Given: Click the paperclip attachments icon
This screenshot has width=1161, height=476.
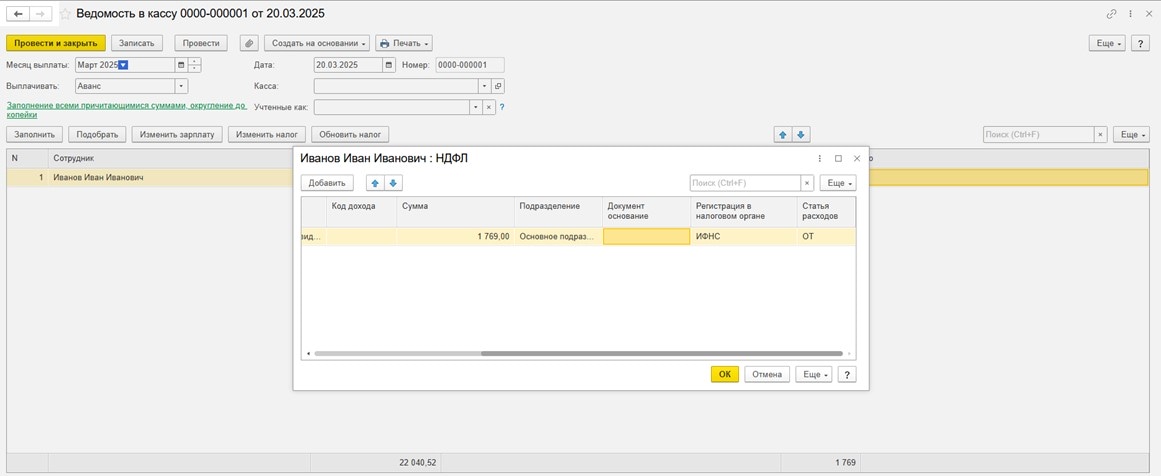Looking at the screenshot, I should [249, 44].
